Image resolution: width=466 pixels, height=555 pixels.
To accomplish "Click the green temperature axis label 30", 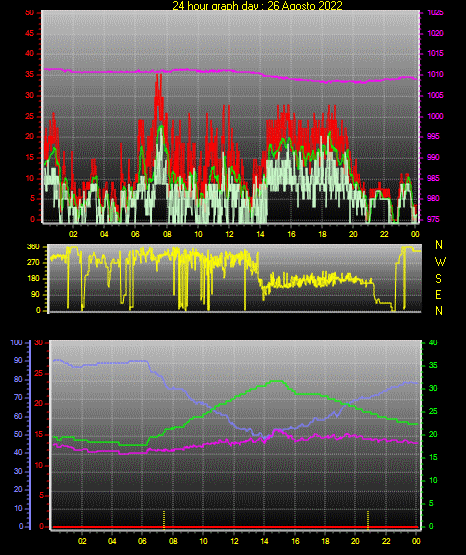I will pyautogui.click(x=433, y=388).
